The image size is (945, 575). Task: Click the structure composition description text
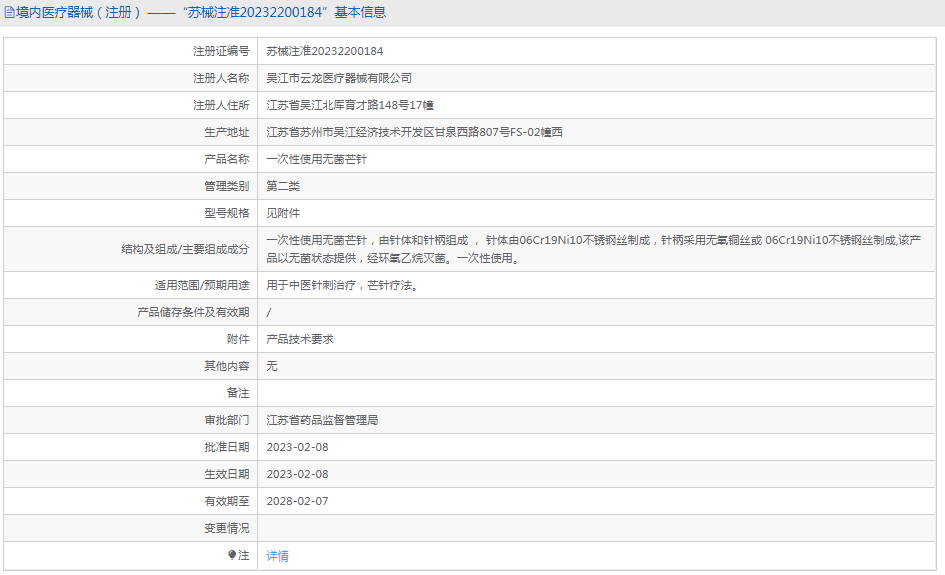tap(594, 249)
